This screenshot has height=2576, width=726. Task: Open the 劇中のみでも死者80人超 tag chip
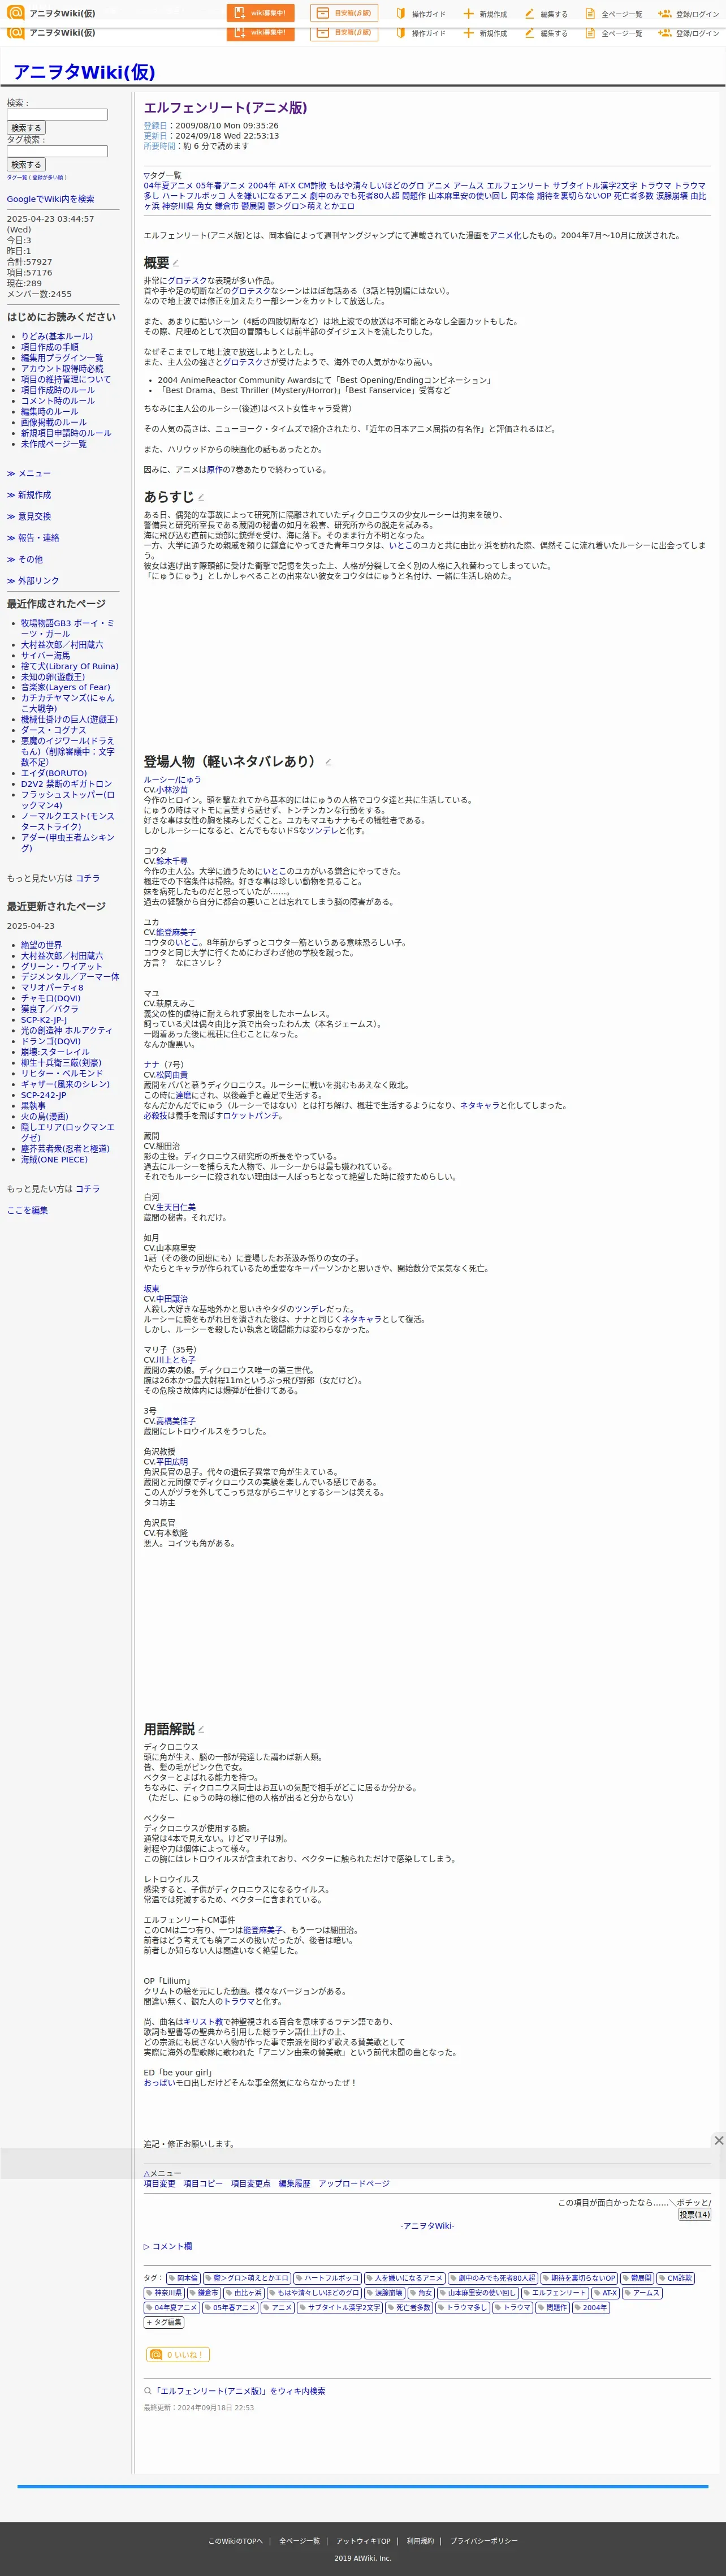492,2278
